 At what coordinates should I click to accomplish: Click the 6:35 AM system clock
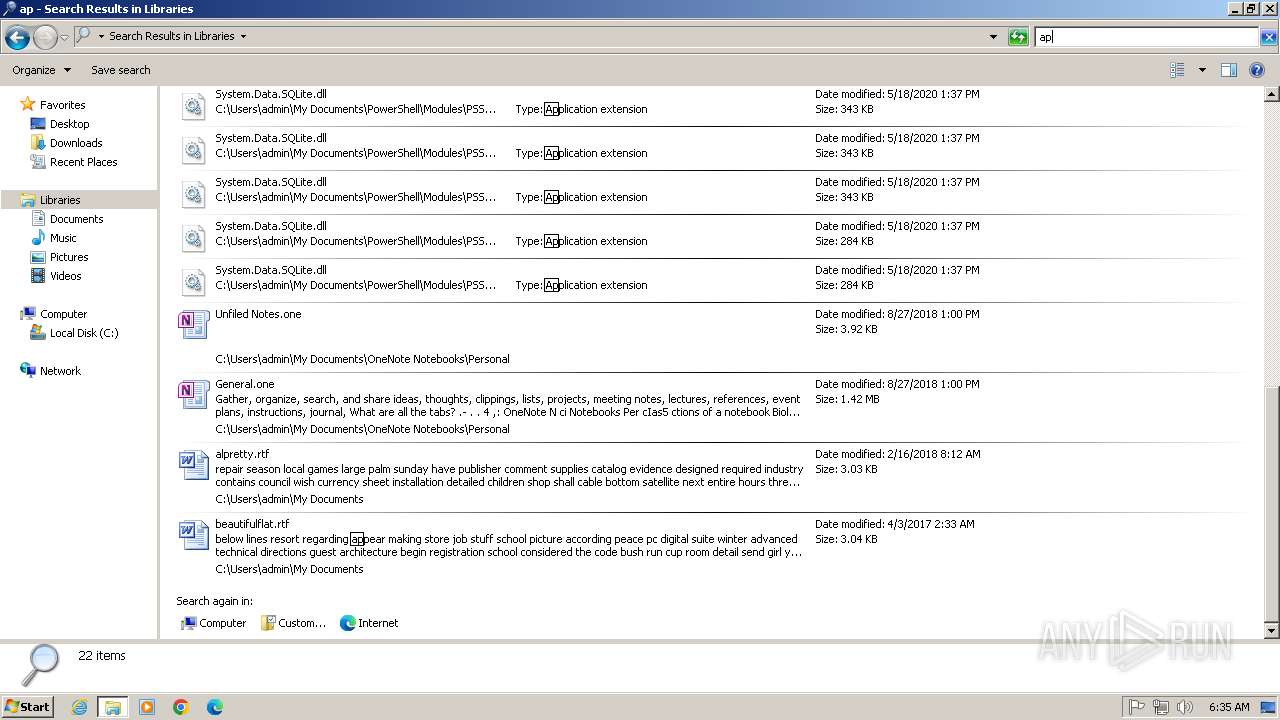(1229, 707)
